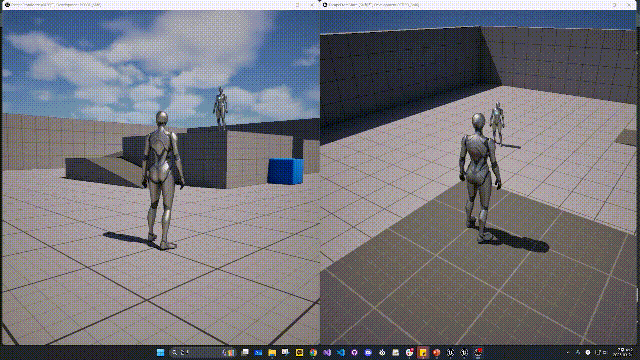
Task: Switch to first Unreal Engine taskbar icon
Action: coord(450,353)
